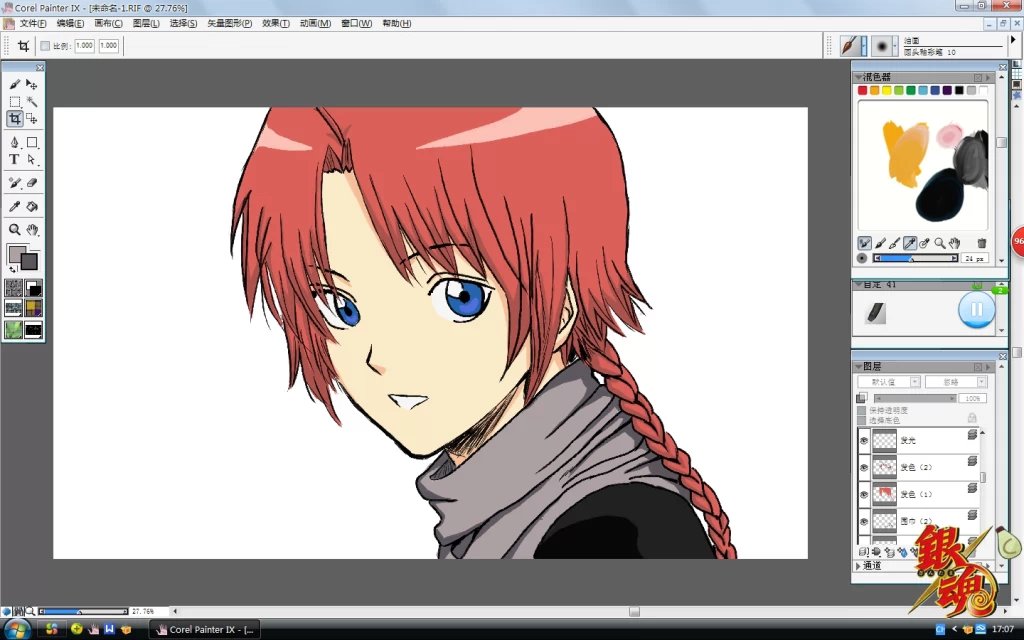The height and width of the screenshot is (640, 1024).
Task: Toggle the Preserve Transparency checkbox
Action: 861,410
